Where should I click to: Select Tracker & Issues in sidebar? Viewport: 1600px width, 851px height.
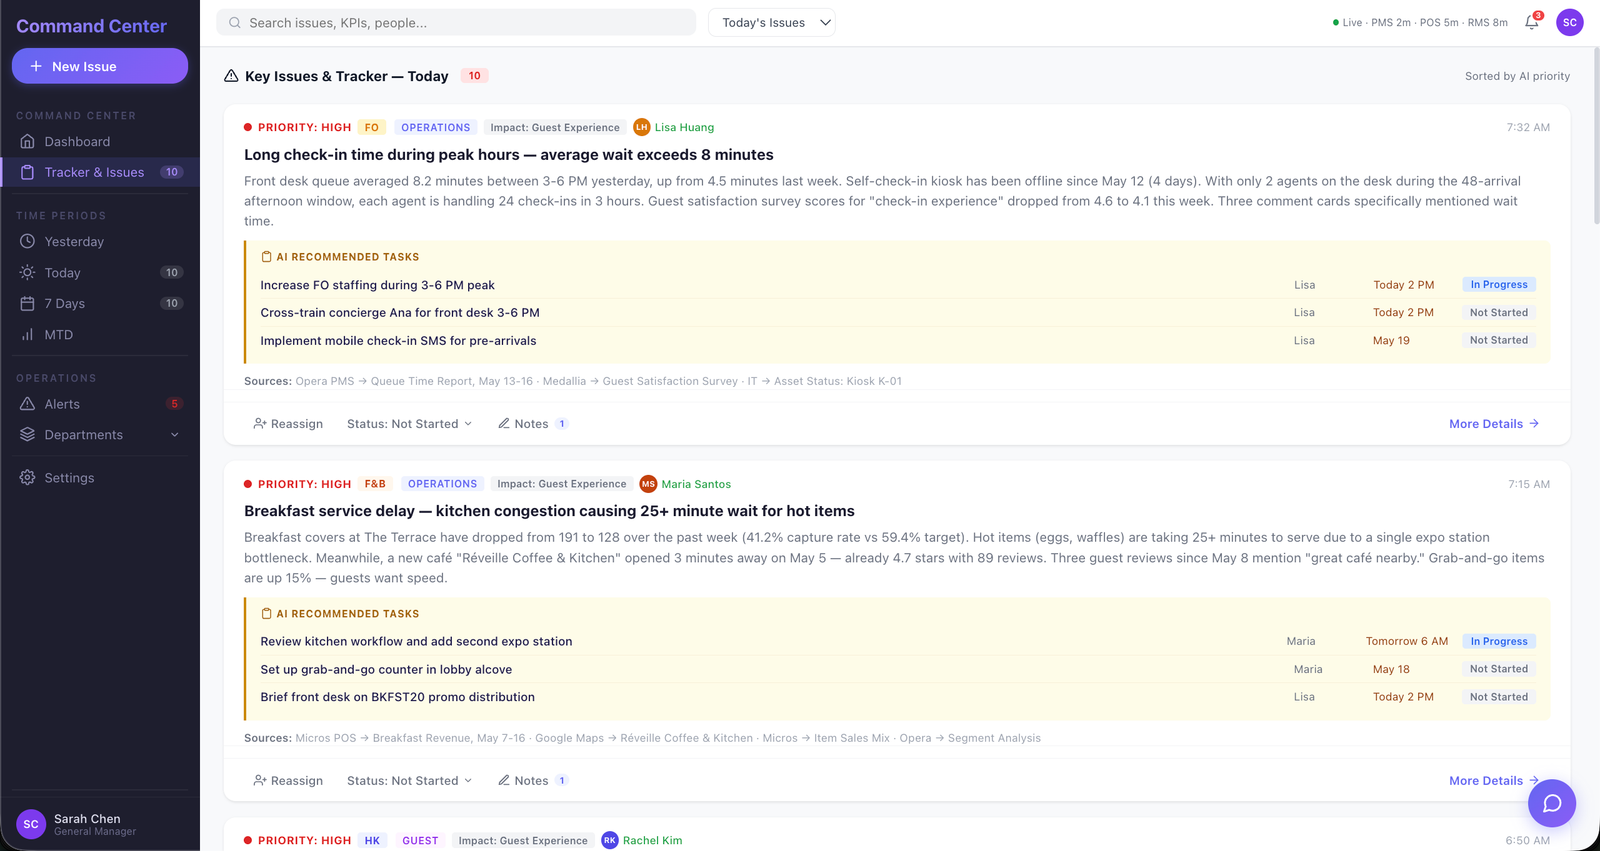(x=100, y=172)
